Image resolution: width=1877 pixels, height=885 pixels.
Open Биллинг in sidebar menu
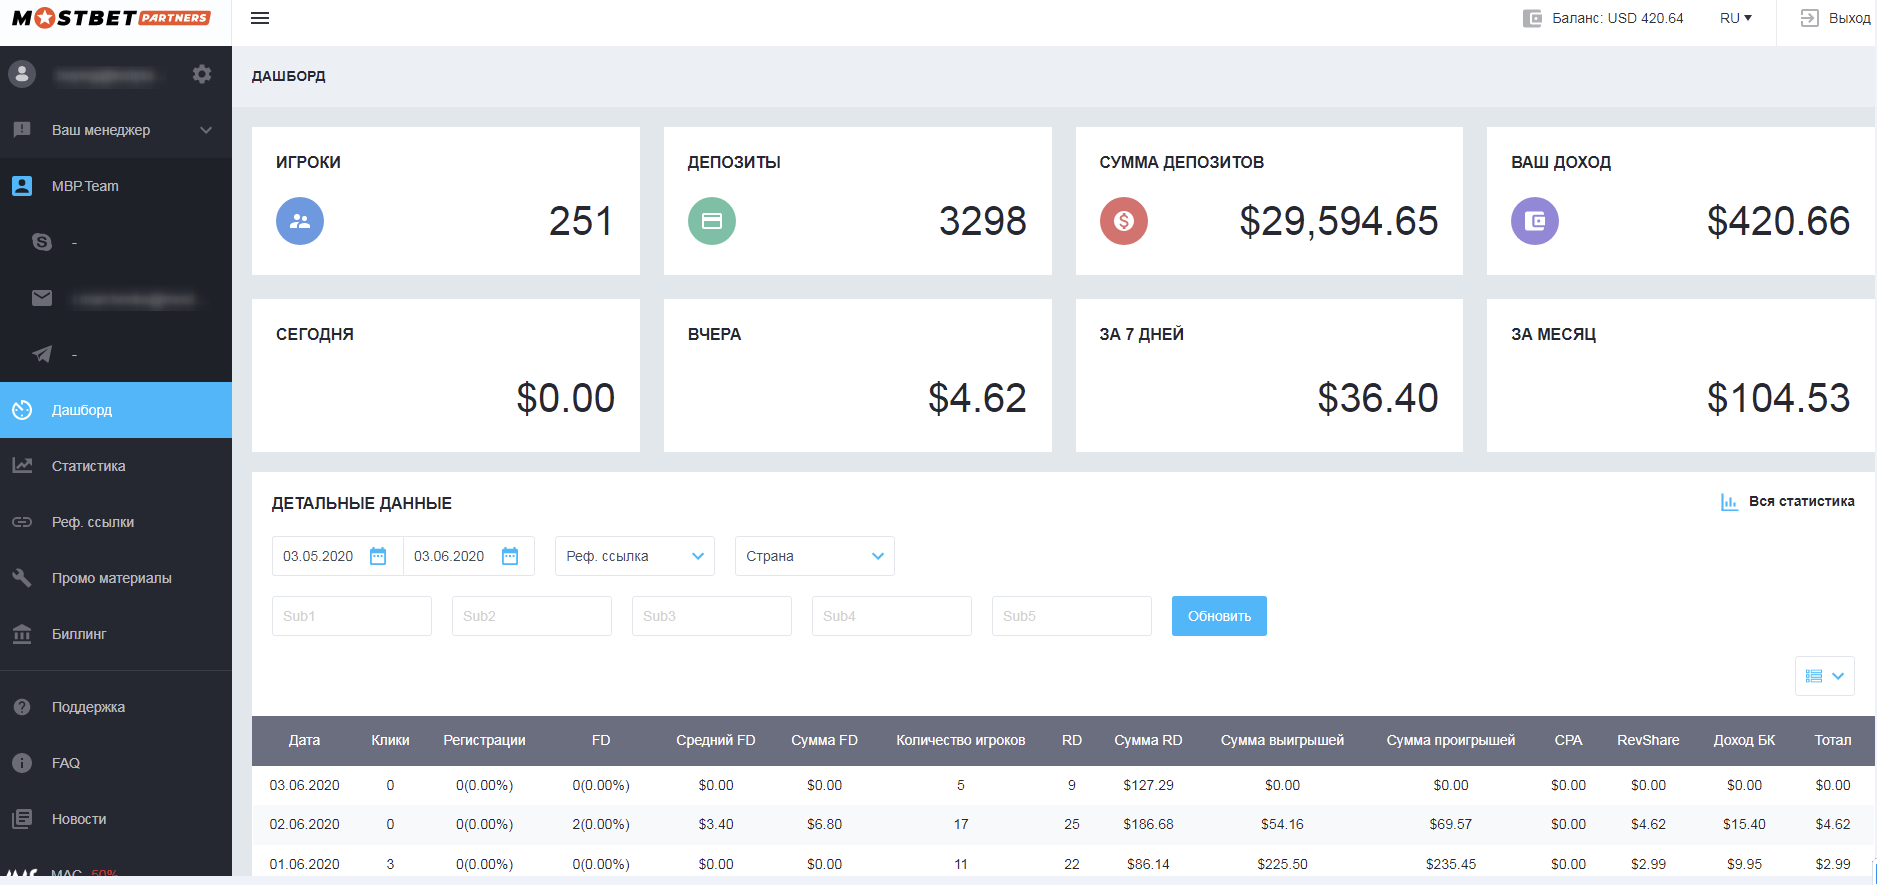[78, 634]
